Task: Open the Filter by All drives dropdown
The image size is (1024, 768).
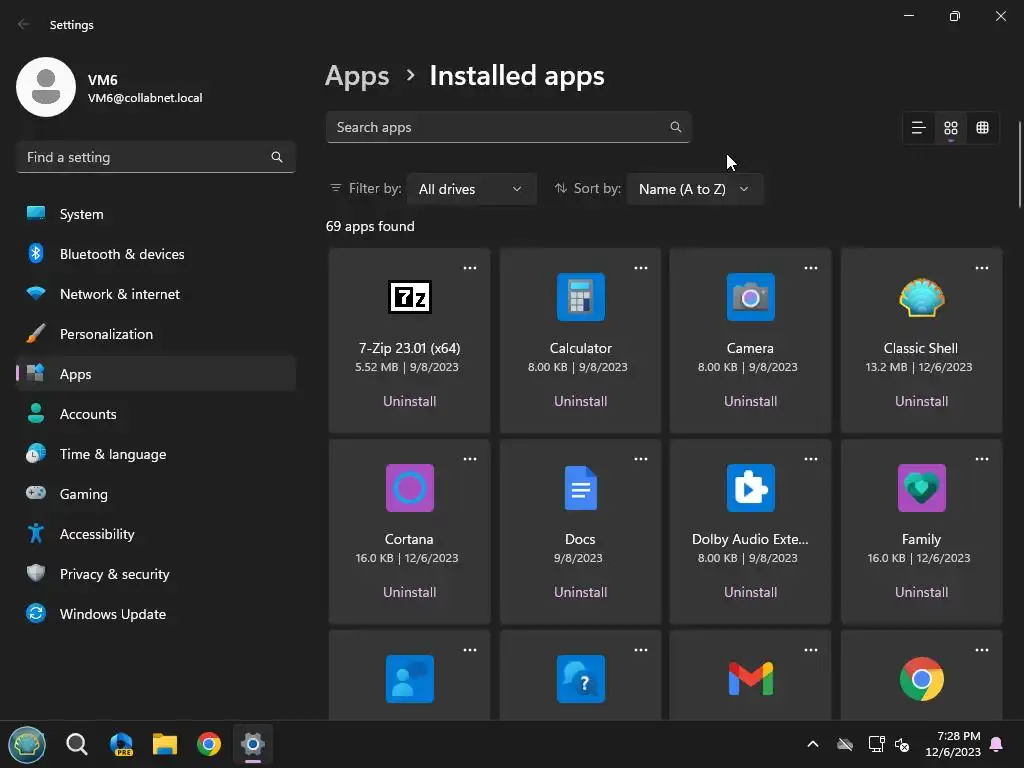Action: click(472, 189)
